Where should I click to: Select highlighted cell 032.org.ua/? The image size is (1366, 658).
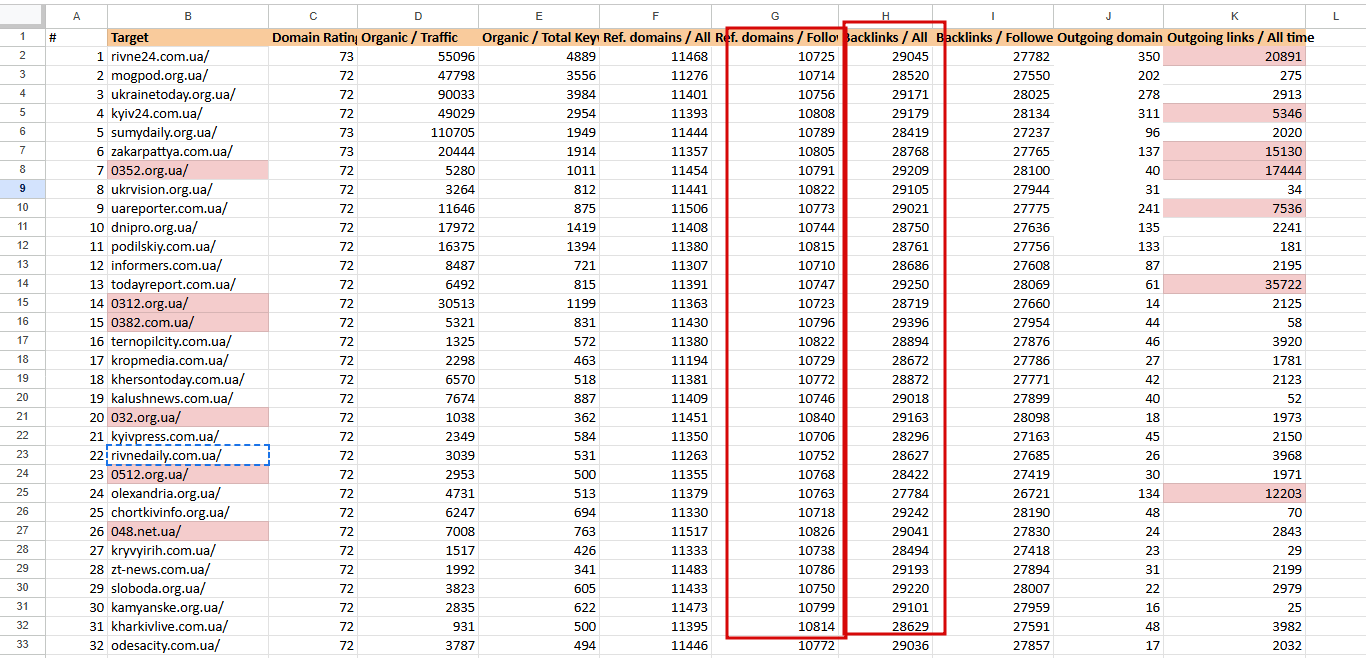[x=188, y=417]
